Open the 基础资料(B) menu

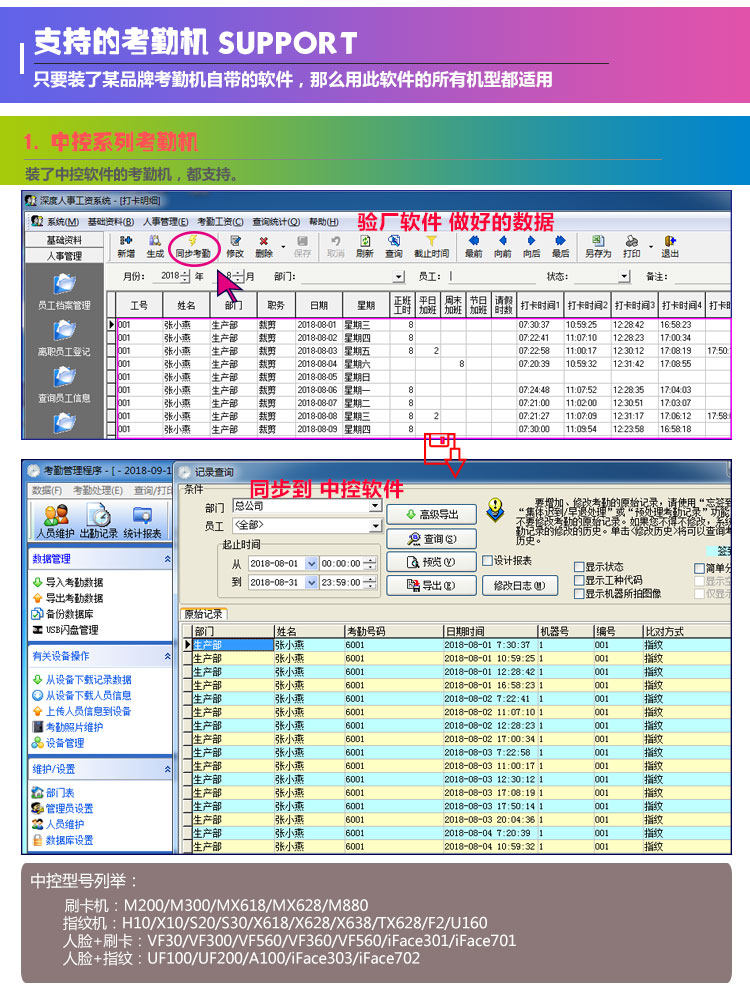click(x=110, y=221)
